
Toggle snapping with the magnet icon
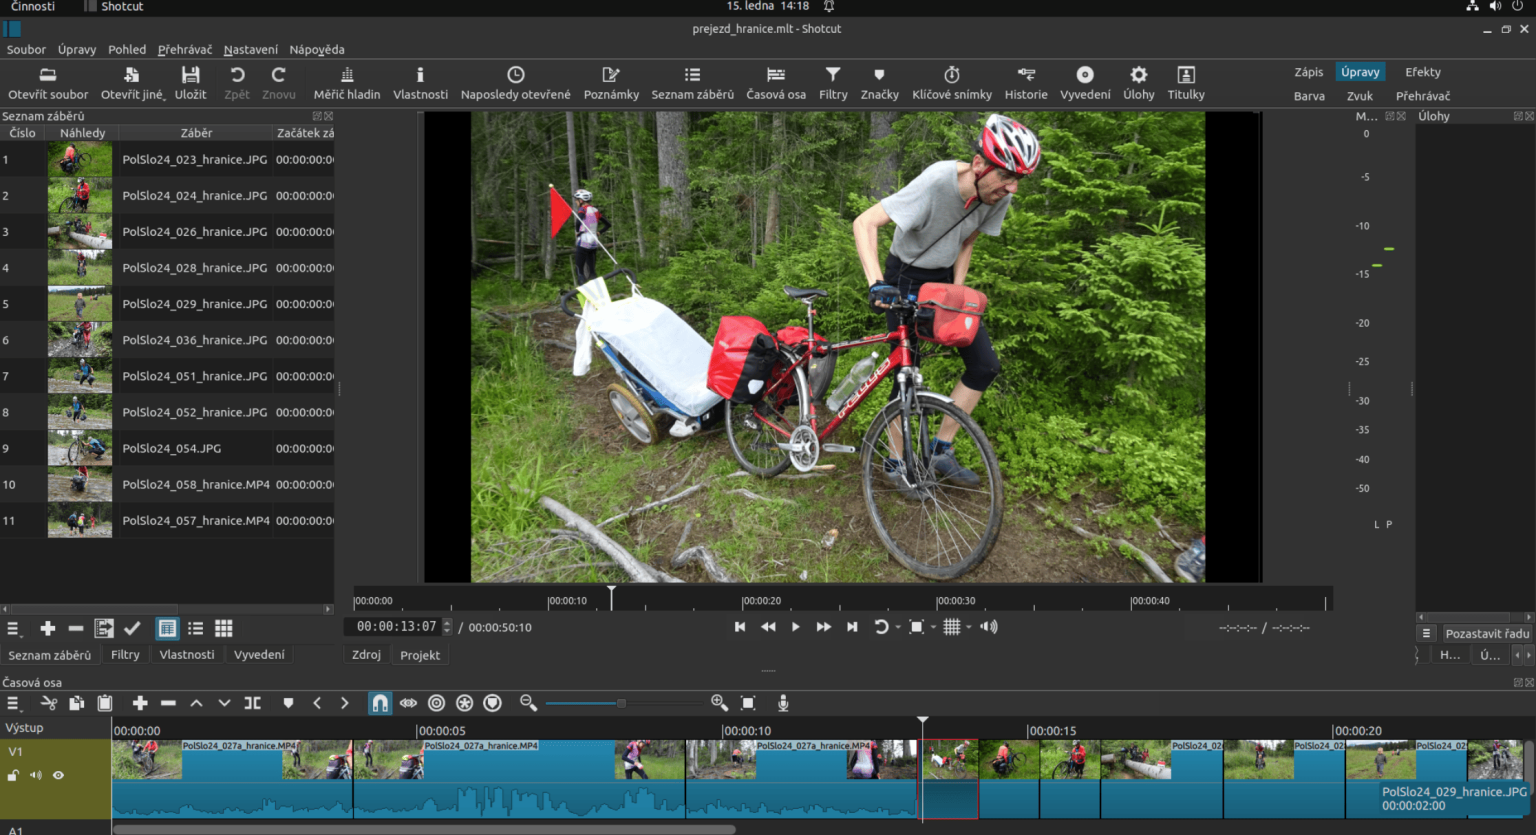coord(379,703)
